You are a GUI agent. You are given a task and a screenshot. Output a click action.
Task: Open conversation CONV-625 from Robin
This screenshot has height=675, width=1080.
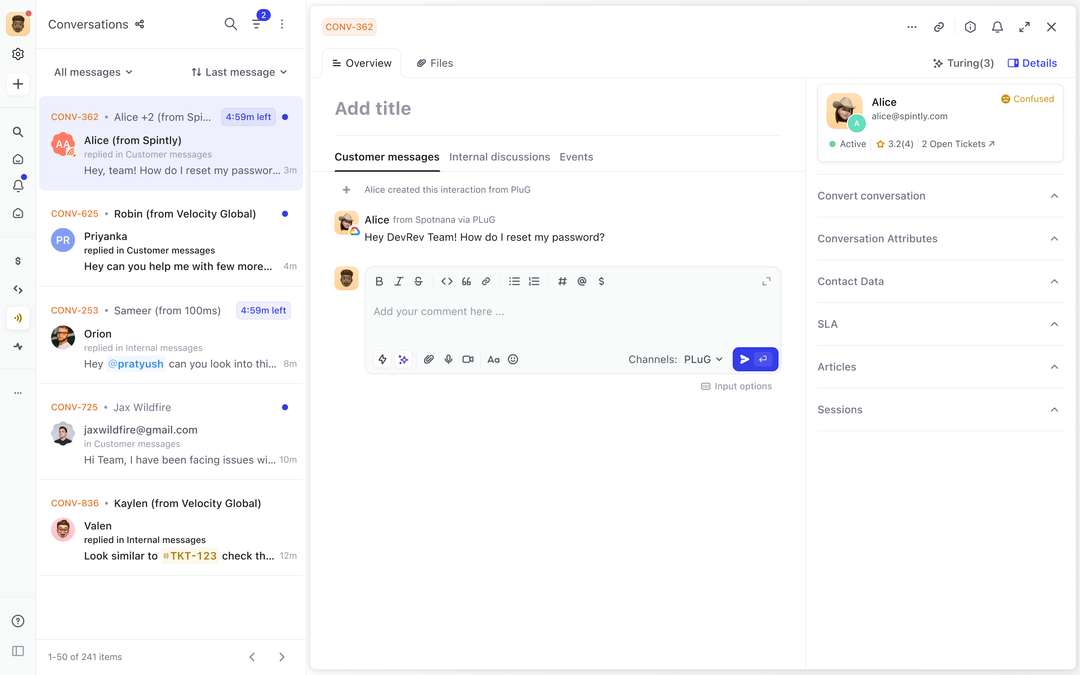171,240
